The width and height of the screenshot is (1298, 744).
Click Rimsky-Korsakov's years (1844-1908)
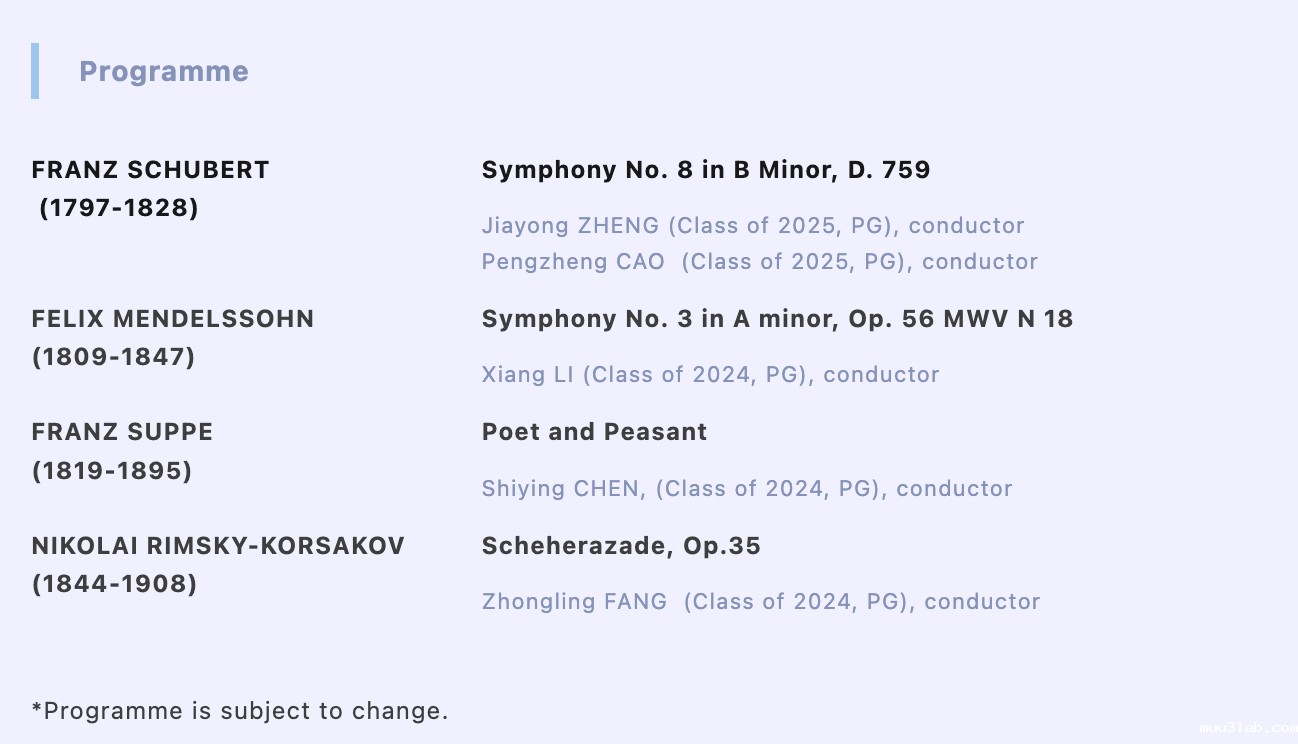click(x=114, y=584)
